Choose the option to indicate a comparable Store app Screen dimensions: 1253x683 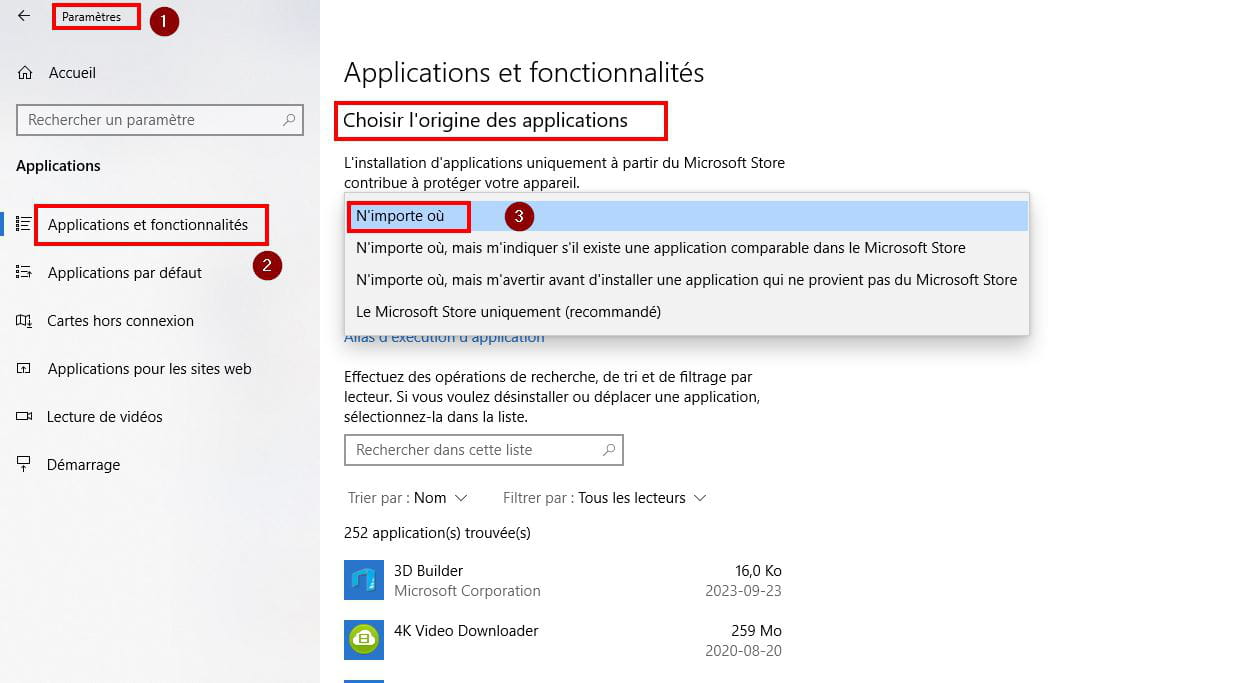tap(686, 248)
